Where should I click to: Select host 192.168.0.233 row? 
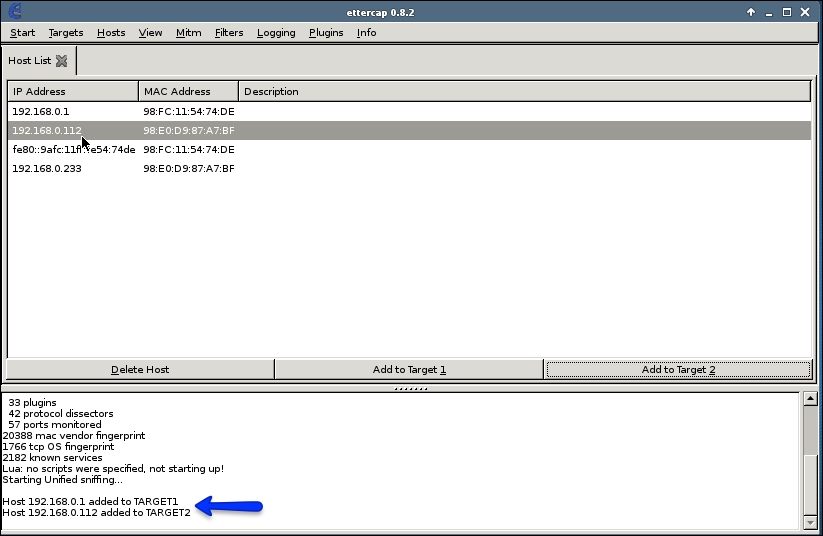pos(409,169)
